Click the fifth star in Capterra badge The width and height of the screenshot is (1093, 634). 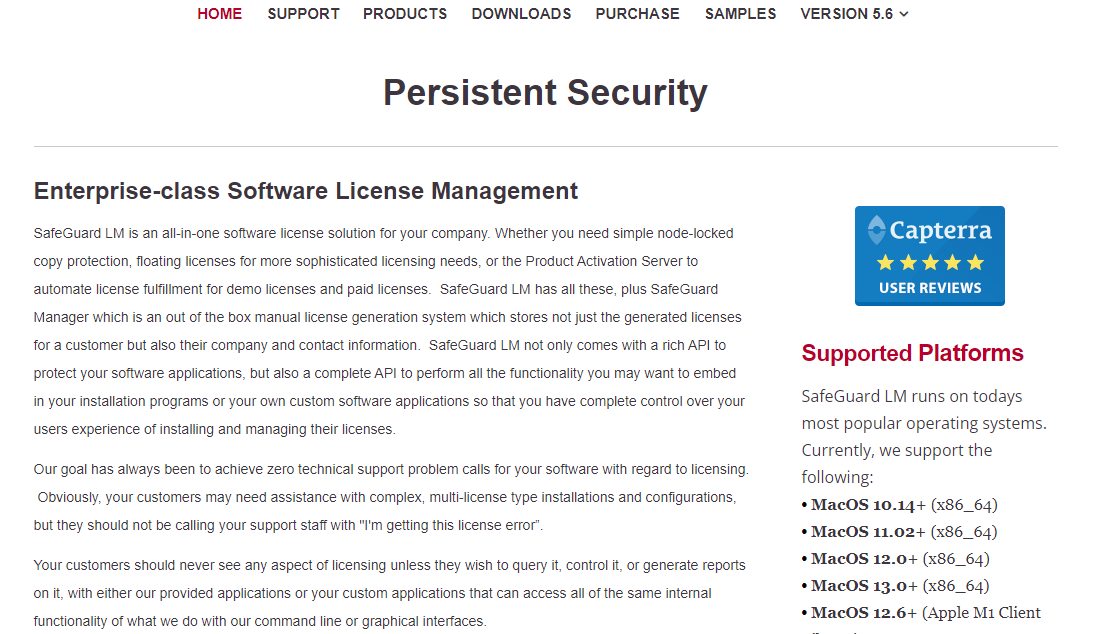click(975, 263)
